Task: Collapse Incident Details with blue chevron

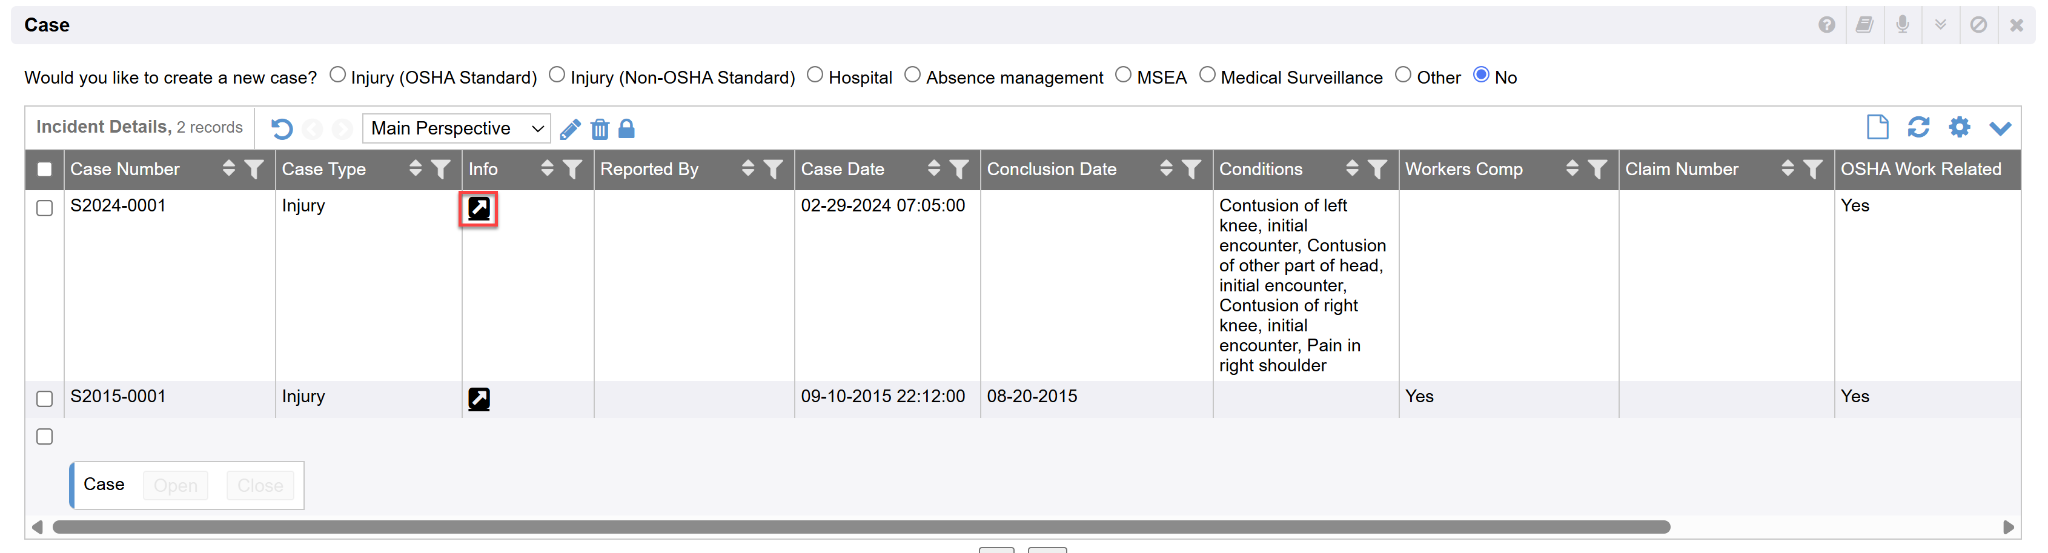Action: (2000, 128)
